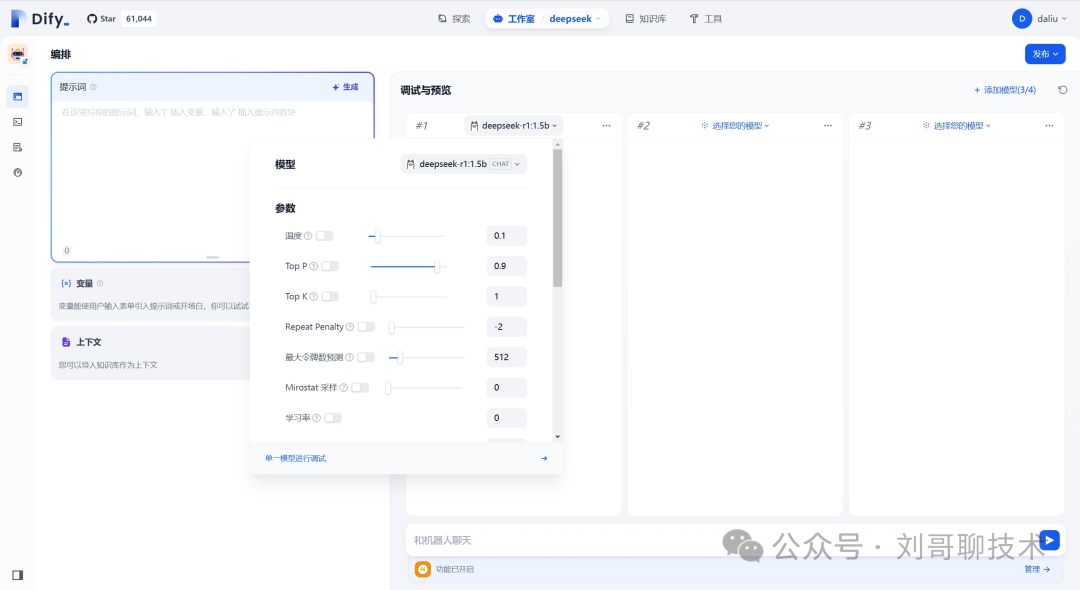Image resolution: width=1080 pixels, height=590 pixels.
Task: Toggle the Repeat Penalty switch
Action: [x=366, y=327]
